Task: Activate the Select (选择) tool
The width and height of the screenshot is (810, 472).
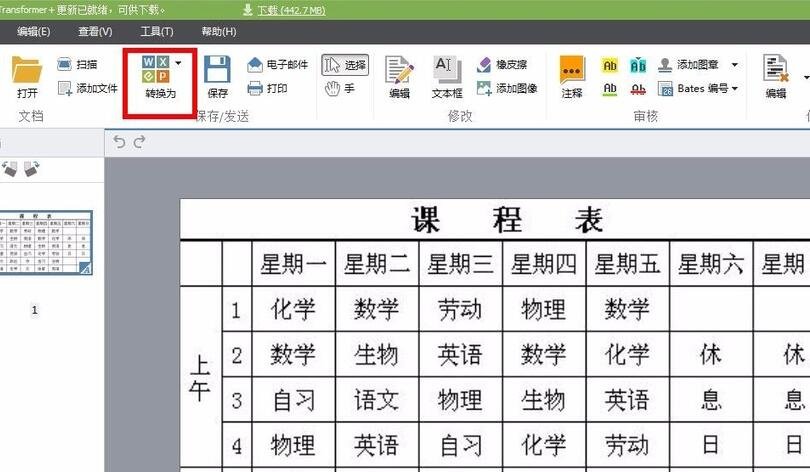Action: pos(345,65)
